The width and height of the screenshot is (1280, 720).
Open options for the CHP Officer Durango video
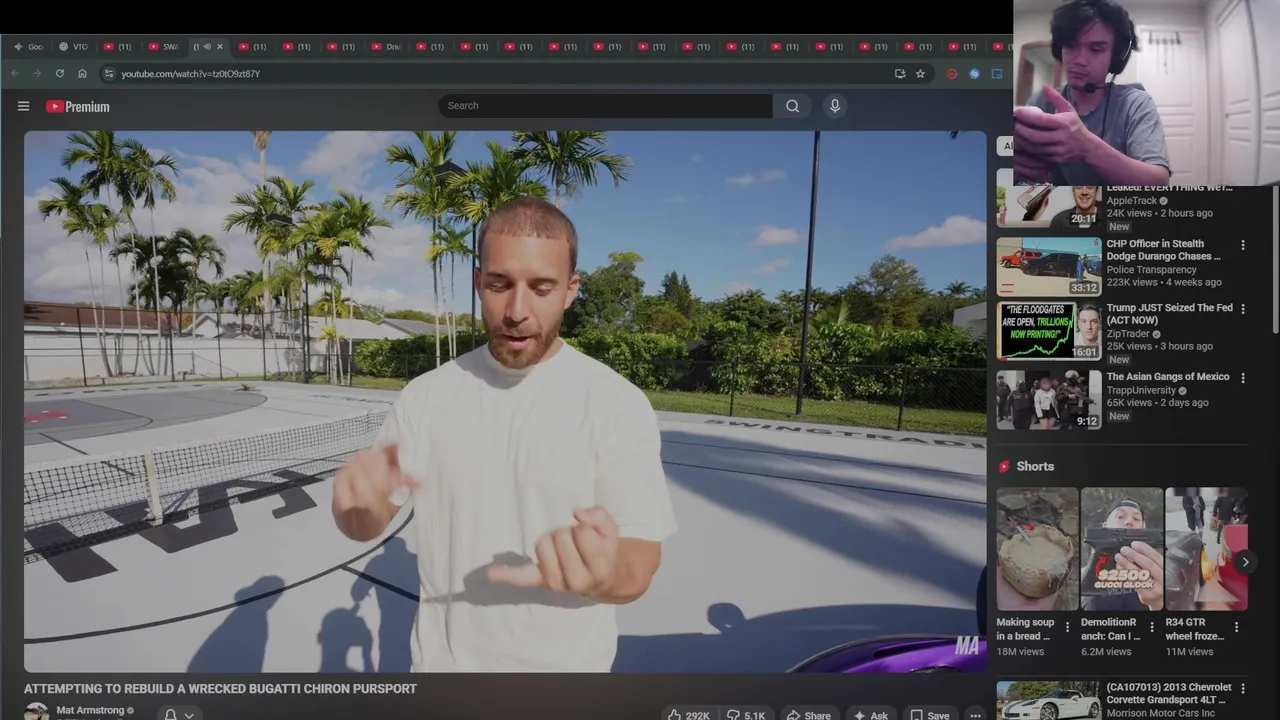pos(1243,245)
